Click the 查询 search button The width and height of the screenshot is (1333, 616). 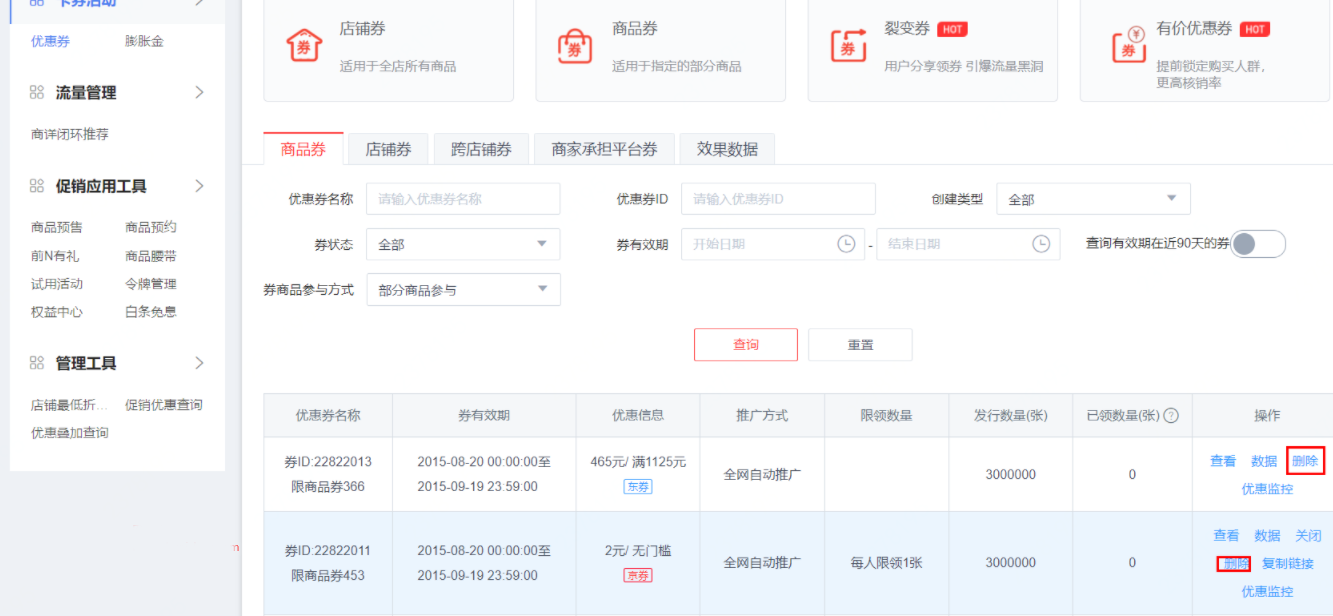pos(745,345)
